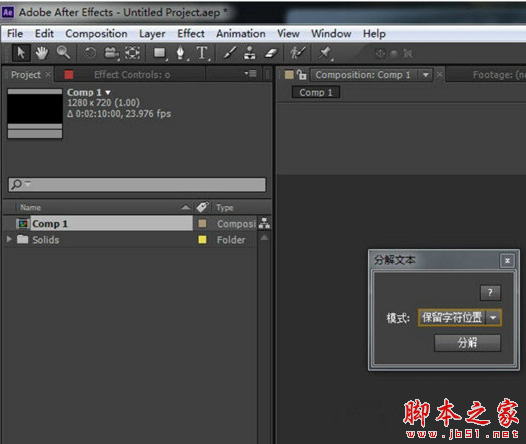Click the Comp 1 breadcrumb button in viewer
526x444 pixels.
316,92
